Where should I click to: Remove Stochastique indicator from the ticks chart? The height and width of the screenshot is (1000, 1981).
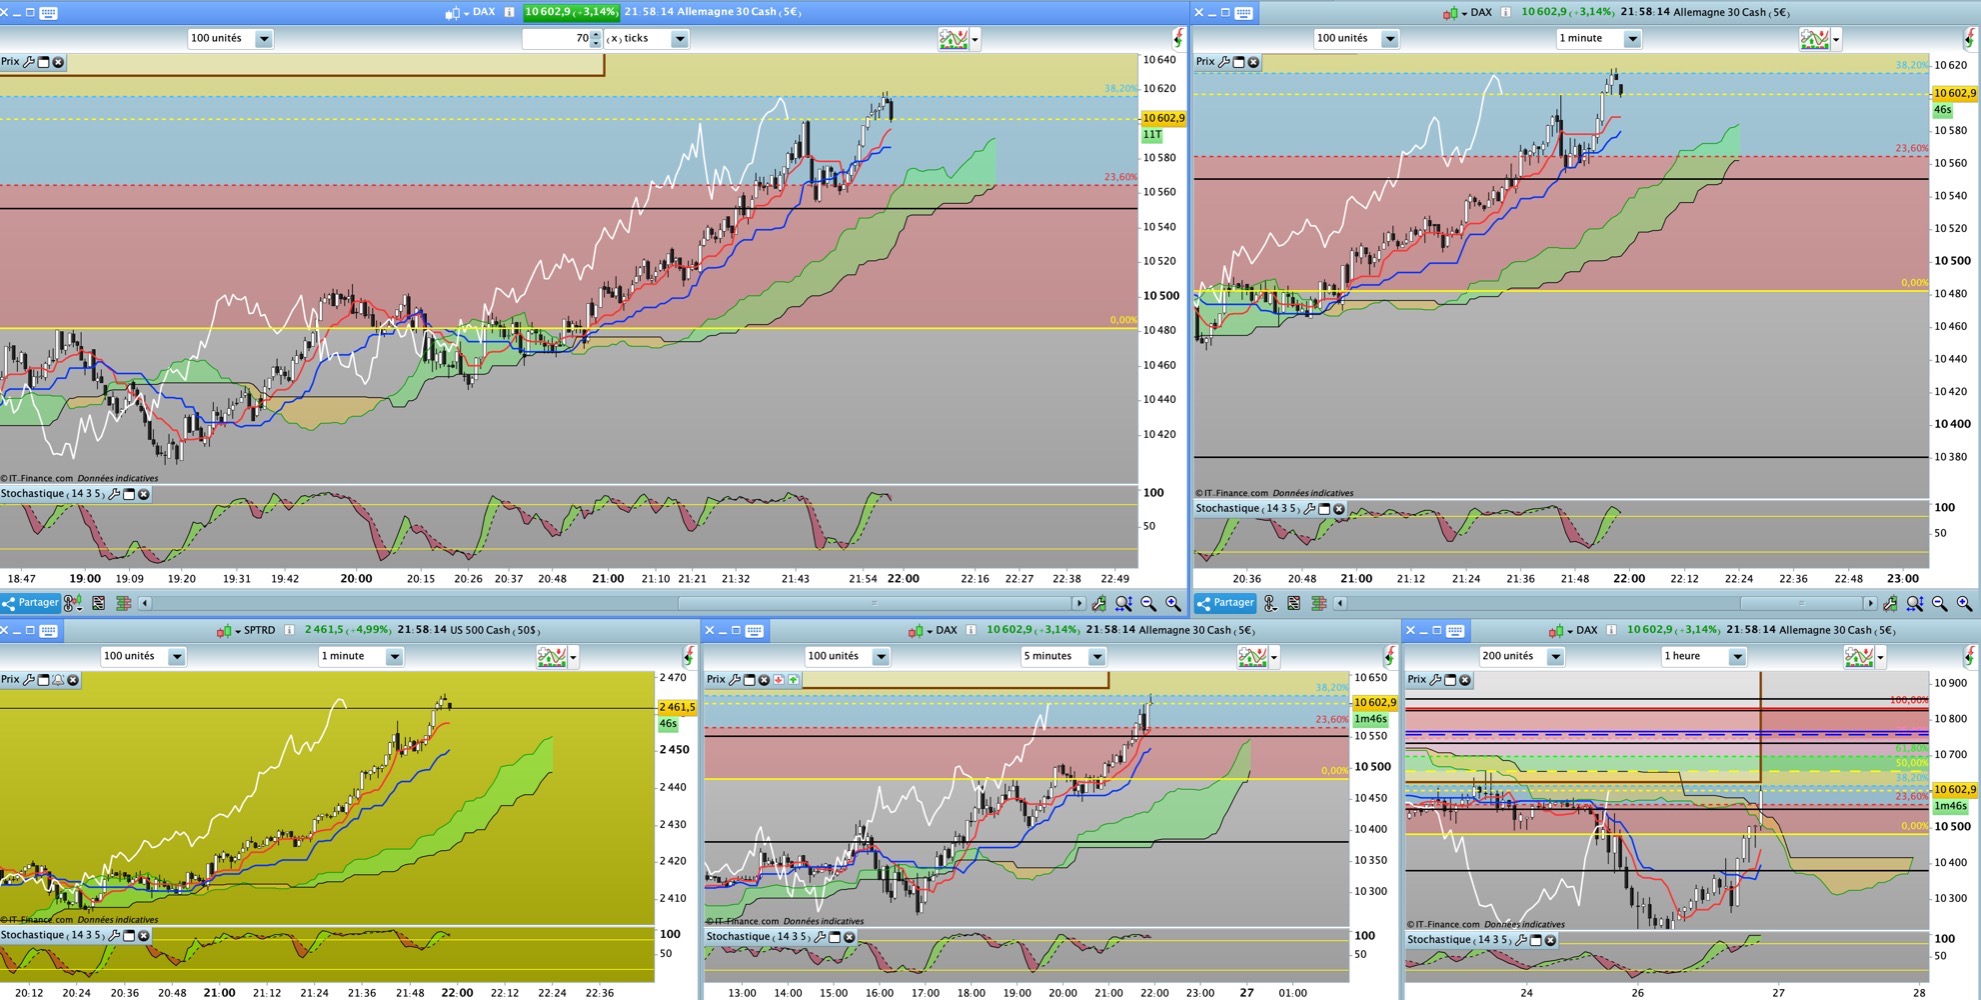point(144,494)
